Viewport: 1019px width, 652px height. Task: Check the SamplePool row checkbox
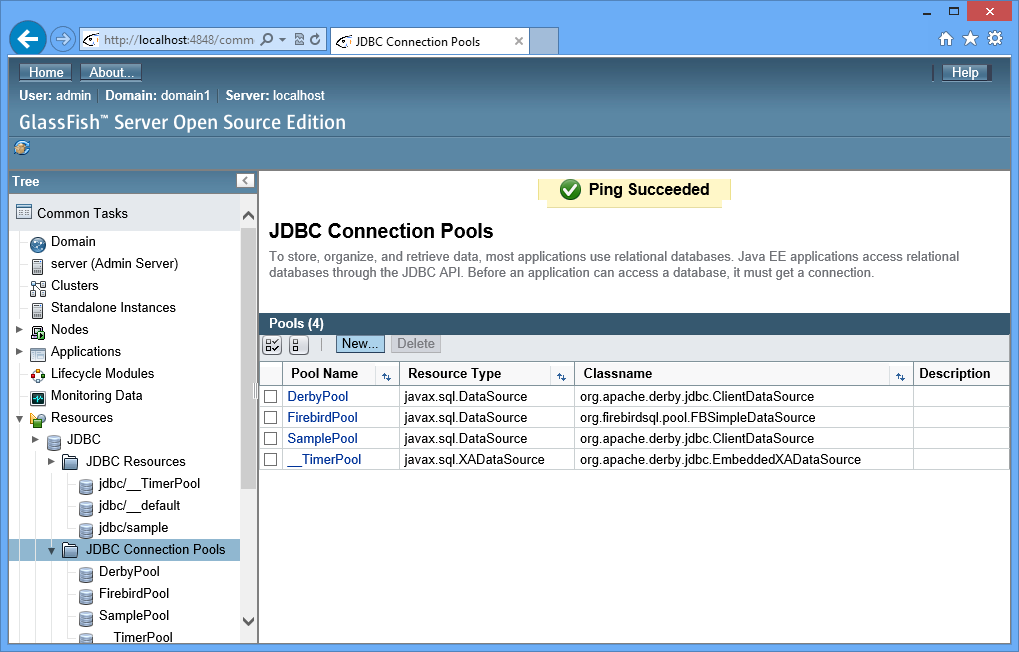pyautogui.click(x=271, y=439)
